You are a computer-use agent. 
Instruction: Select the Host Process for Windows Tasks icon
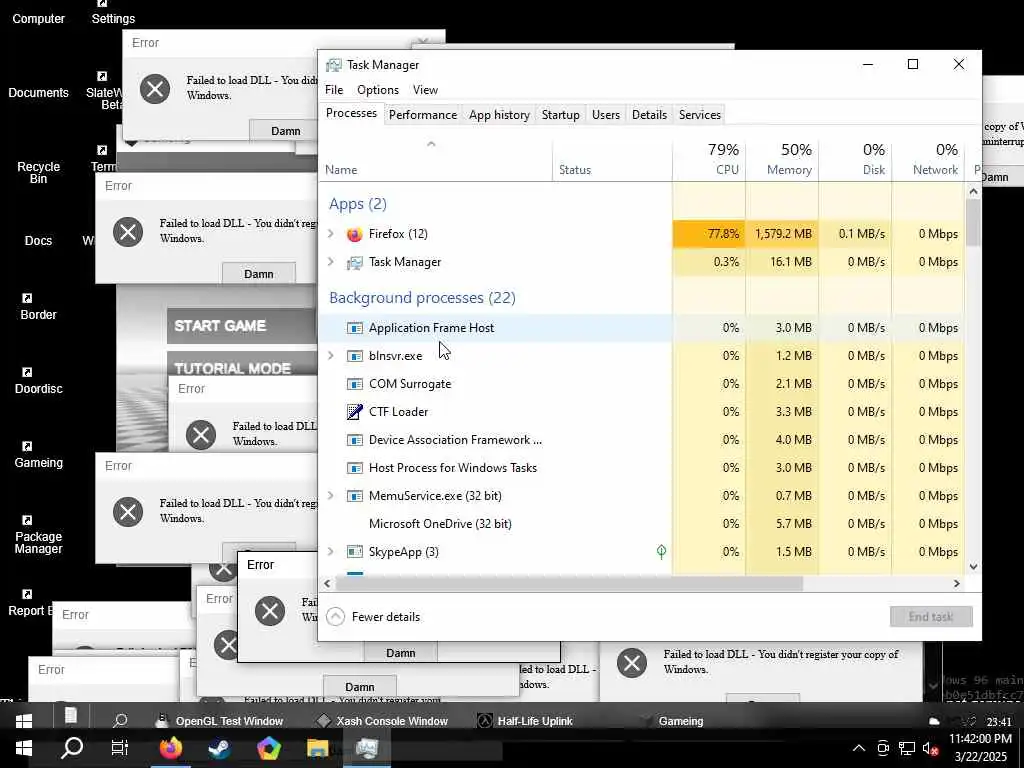[x=355, y=468]
